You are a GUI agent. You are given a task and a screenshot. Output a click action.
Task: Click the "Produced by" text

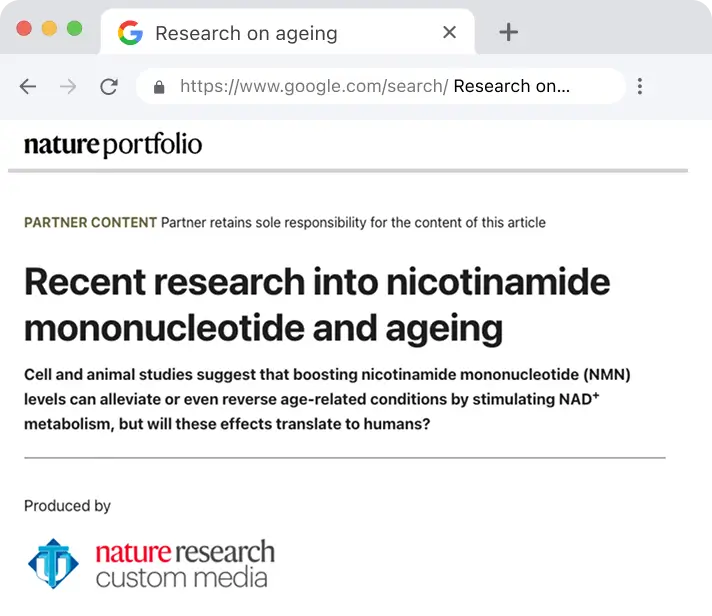(x=67, y=506)
